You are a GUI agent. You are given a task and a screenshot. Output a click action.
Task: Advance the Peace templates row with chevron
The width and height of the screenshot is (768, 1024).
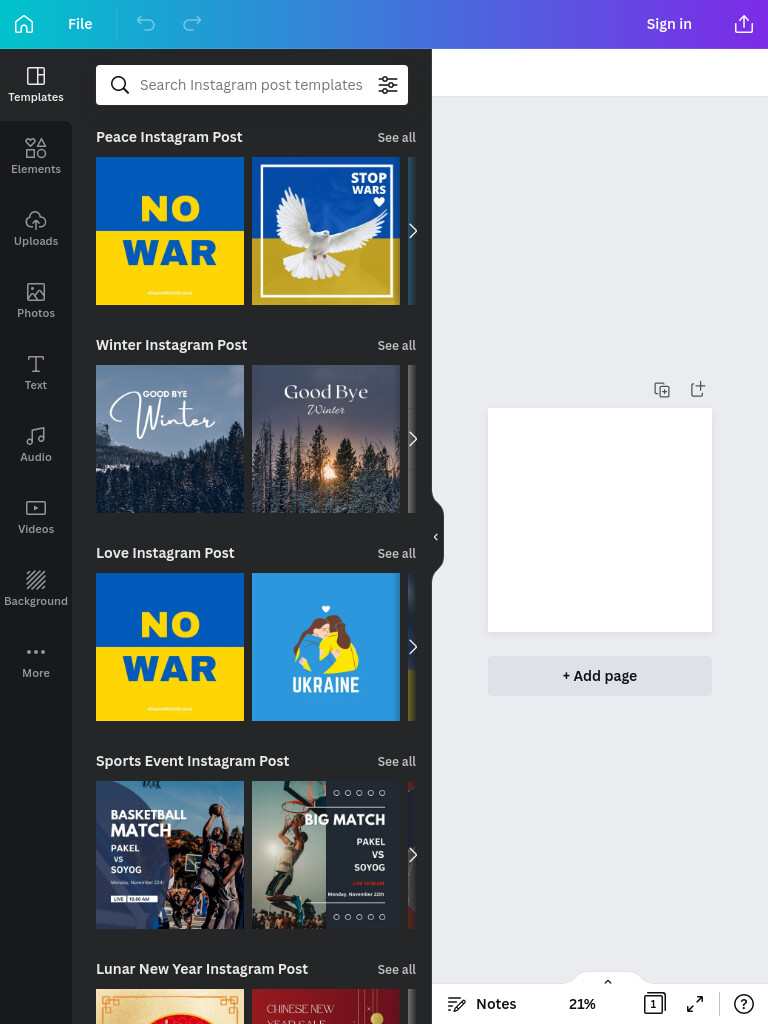pyautogui.click(x=413, y=231)
